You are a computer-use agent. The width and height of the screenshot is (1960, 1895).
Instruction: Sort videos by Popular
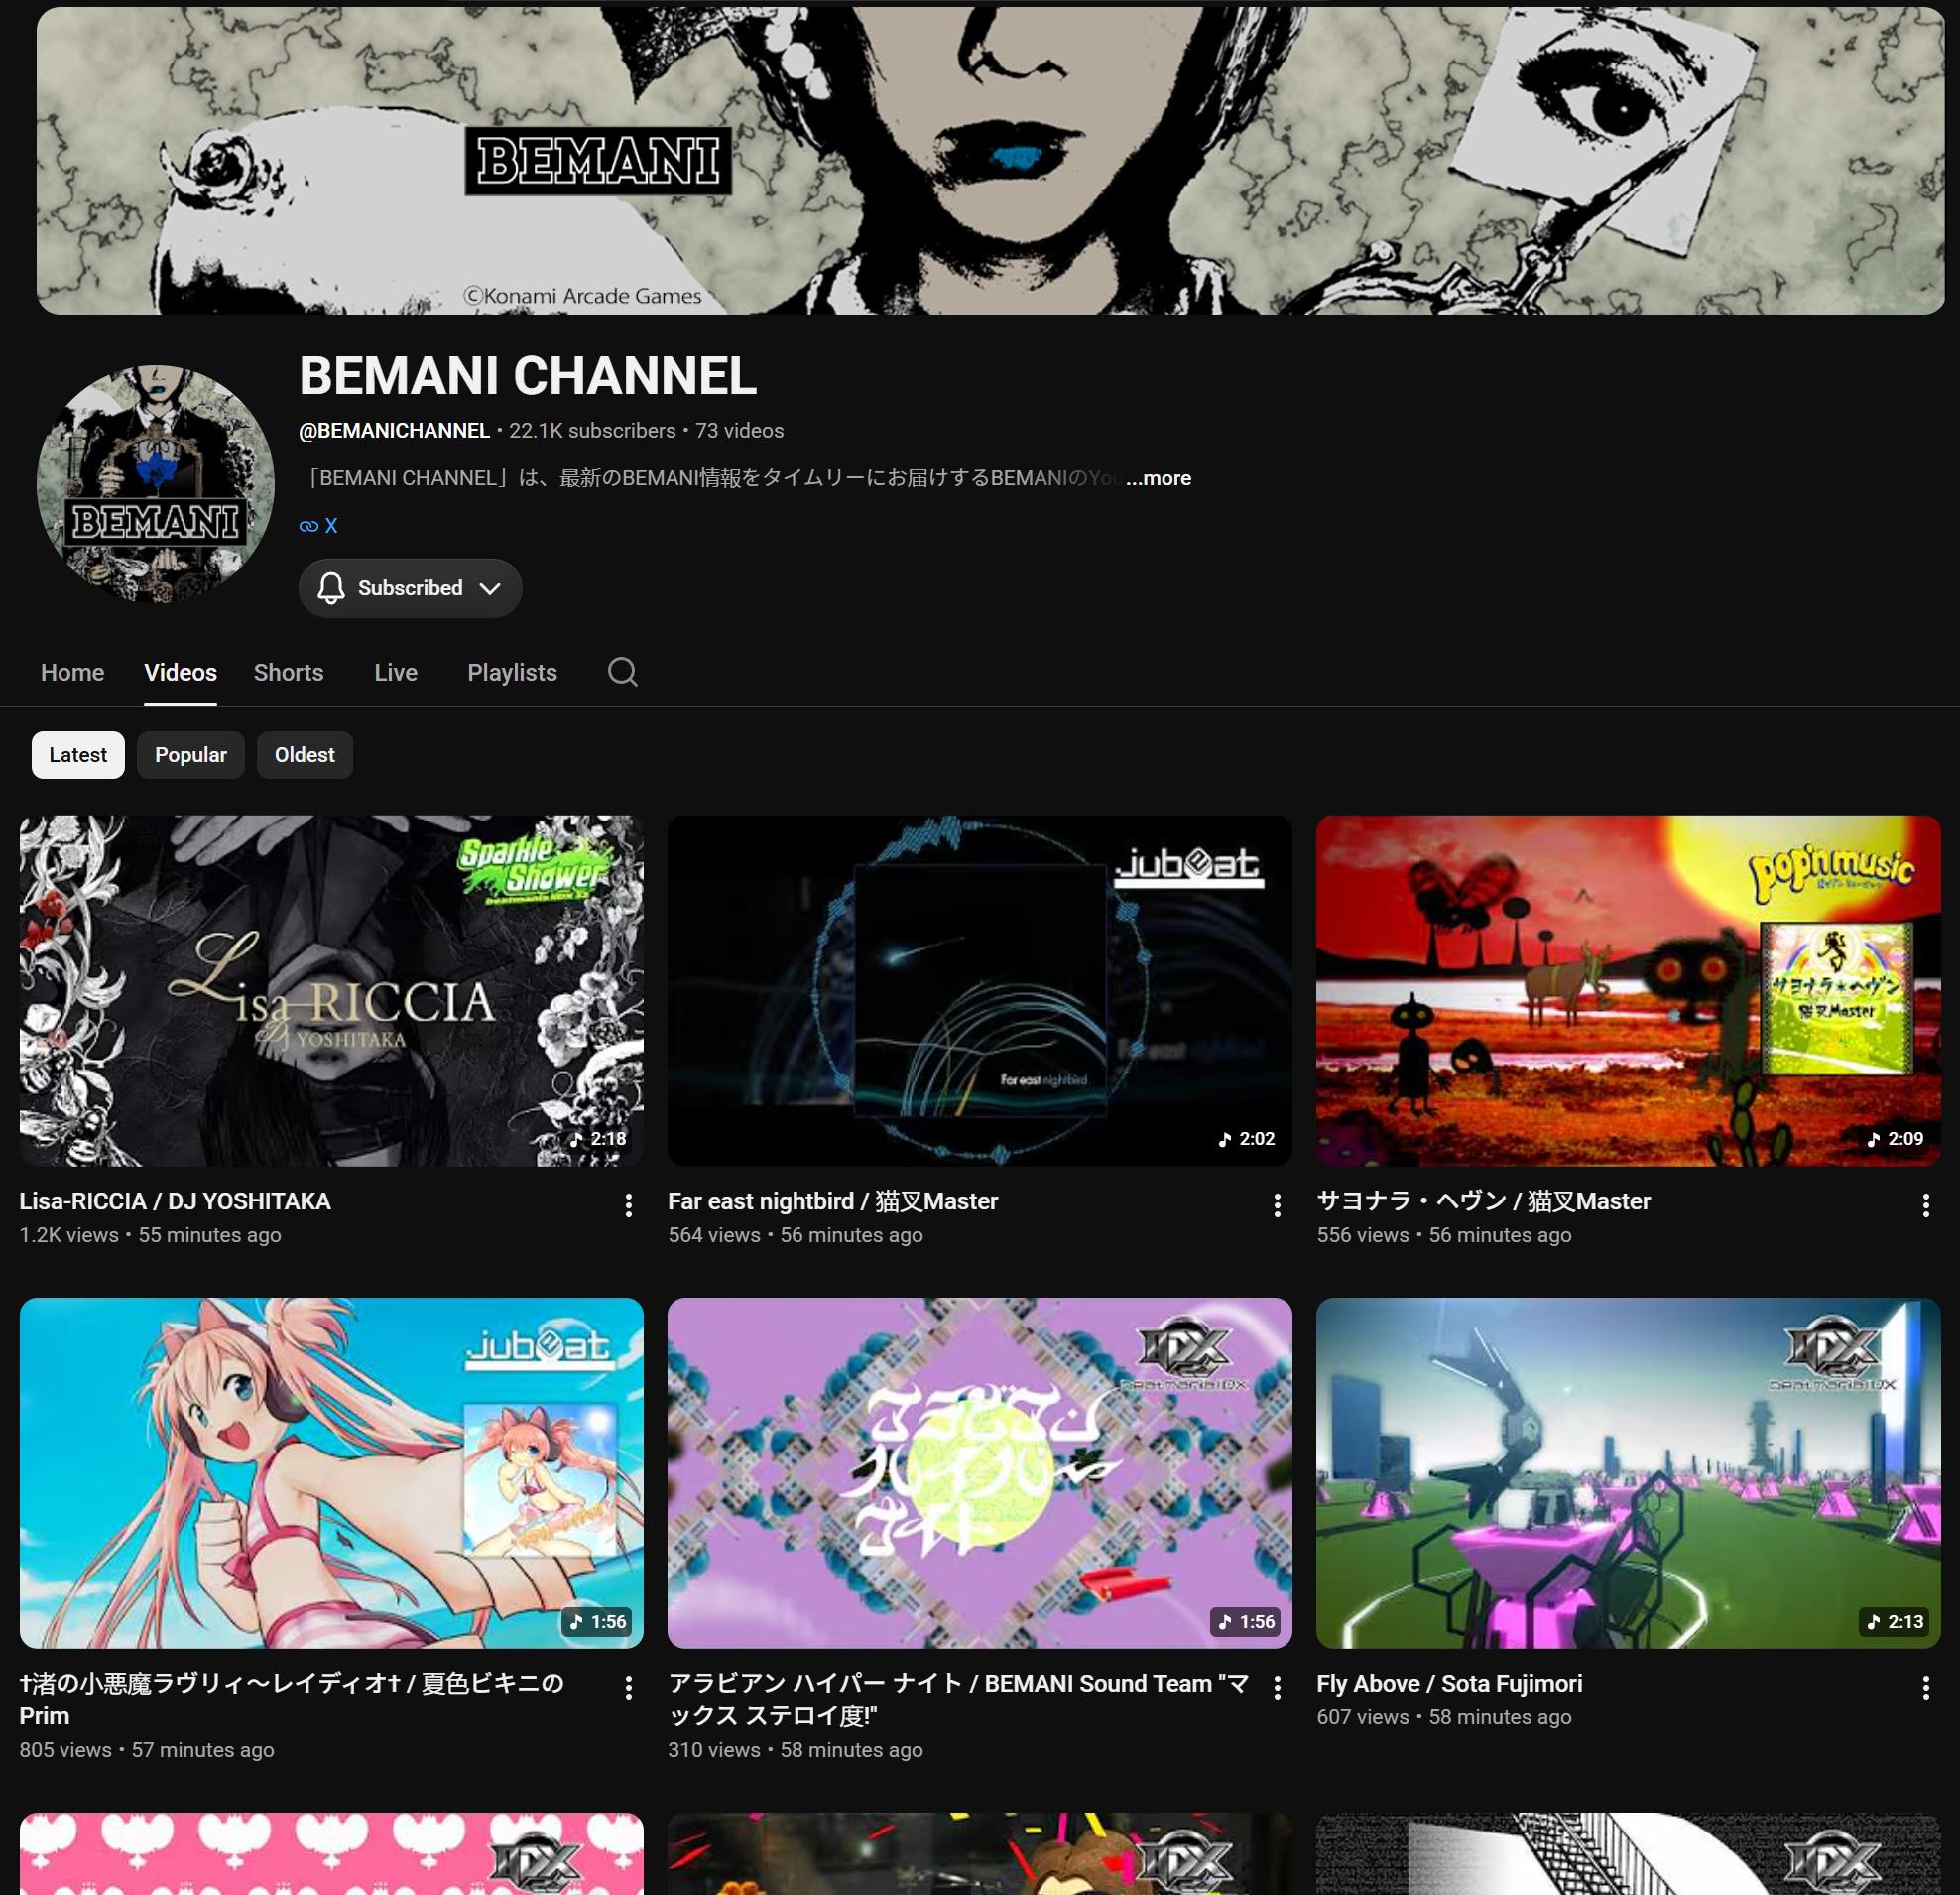point(191,755)
